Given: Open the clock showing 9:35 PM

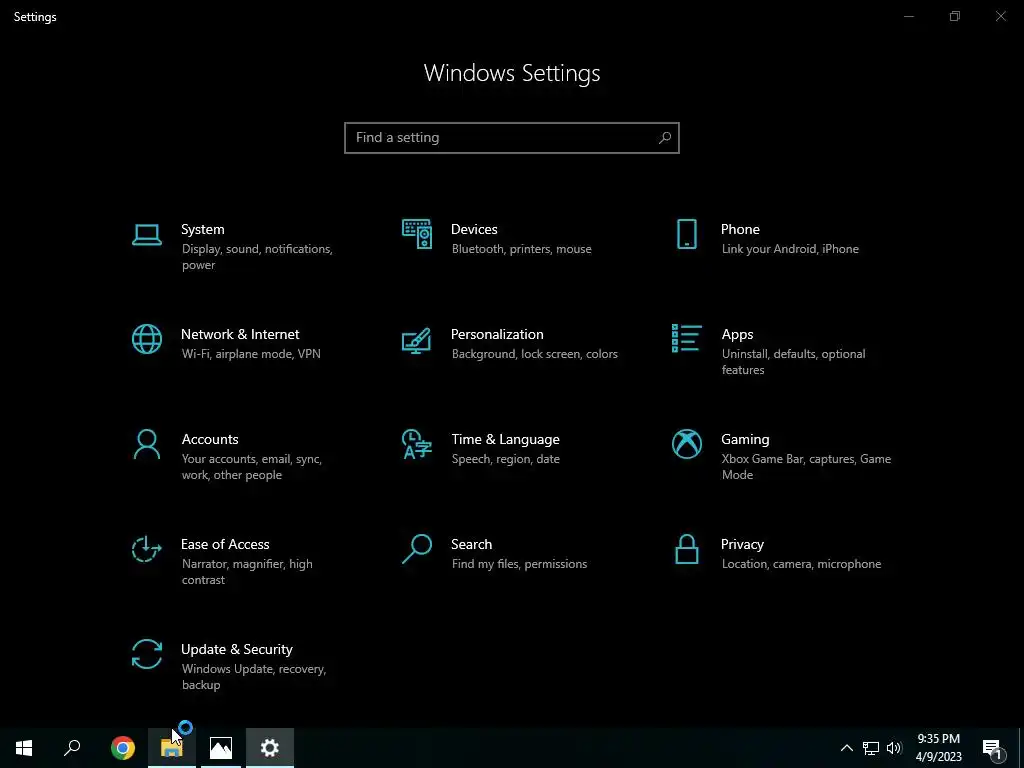Looking at the screenshot, I should point(938,748).
